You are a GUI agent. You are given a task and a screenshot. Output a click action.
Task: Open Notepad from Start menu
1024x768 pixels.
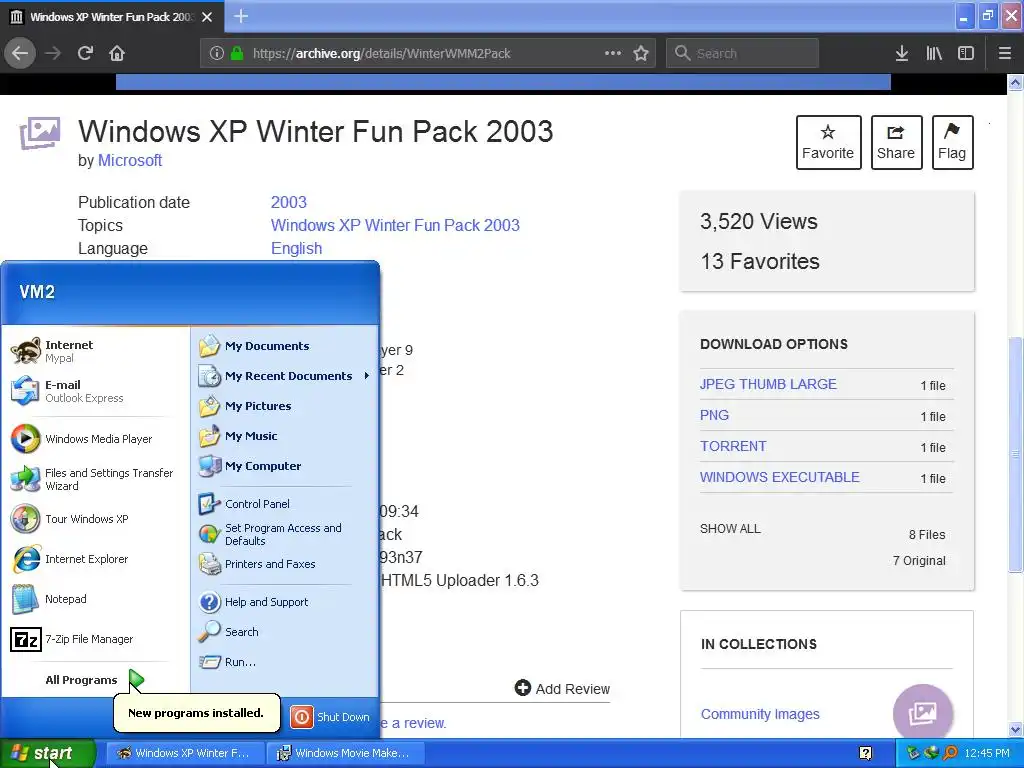[x=95, y=599]
